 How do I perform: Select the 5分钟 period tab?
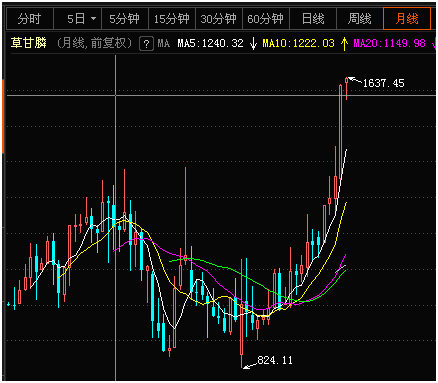(x=124, y=19)
